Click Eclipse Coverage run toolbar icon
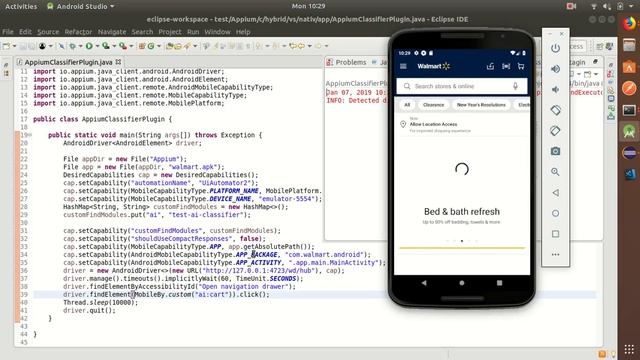This screenshot has height=360, width=640. [x=106, y=46]
